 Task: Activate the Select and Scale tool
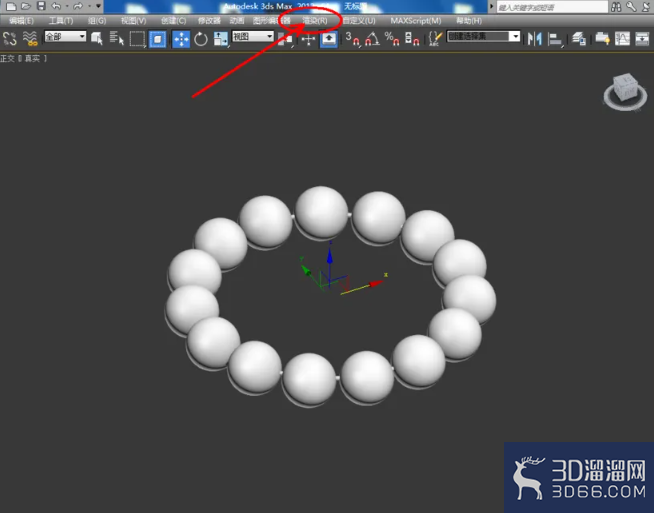click(x=221, y=39)
